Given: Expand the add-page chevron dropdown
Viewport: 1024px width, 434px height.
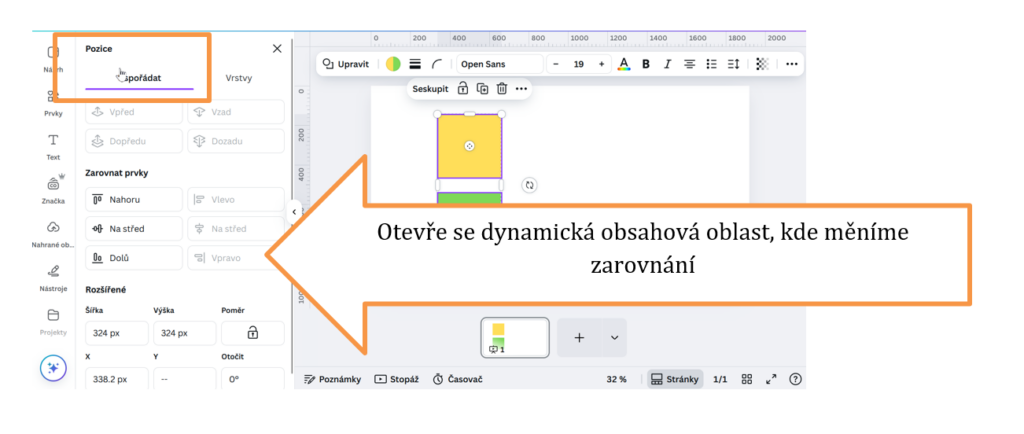Looking at the screenshot, I should pos(614,338).
